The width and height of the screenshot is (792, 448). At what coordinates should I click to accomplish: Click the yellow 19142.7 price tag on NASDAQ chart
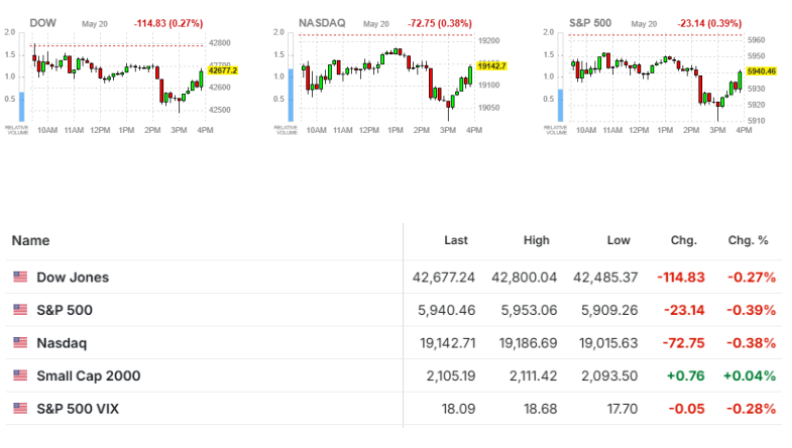click(491, 66)
